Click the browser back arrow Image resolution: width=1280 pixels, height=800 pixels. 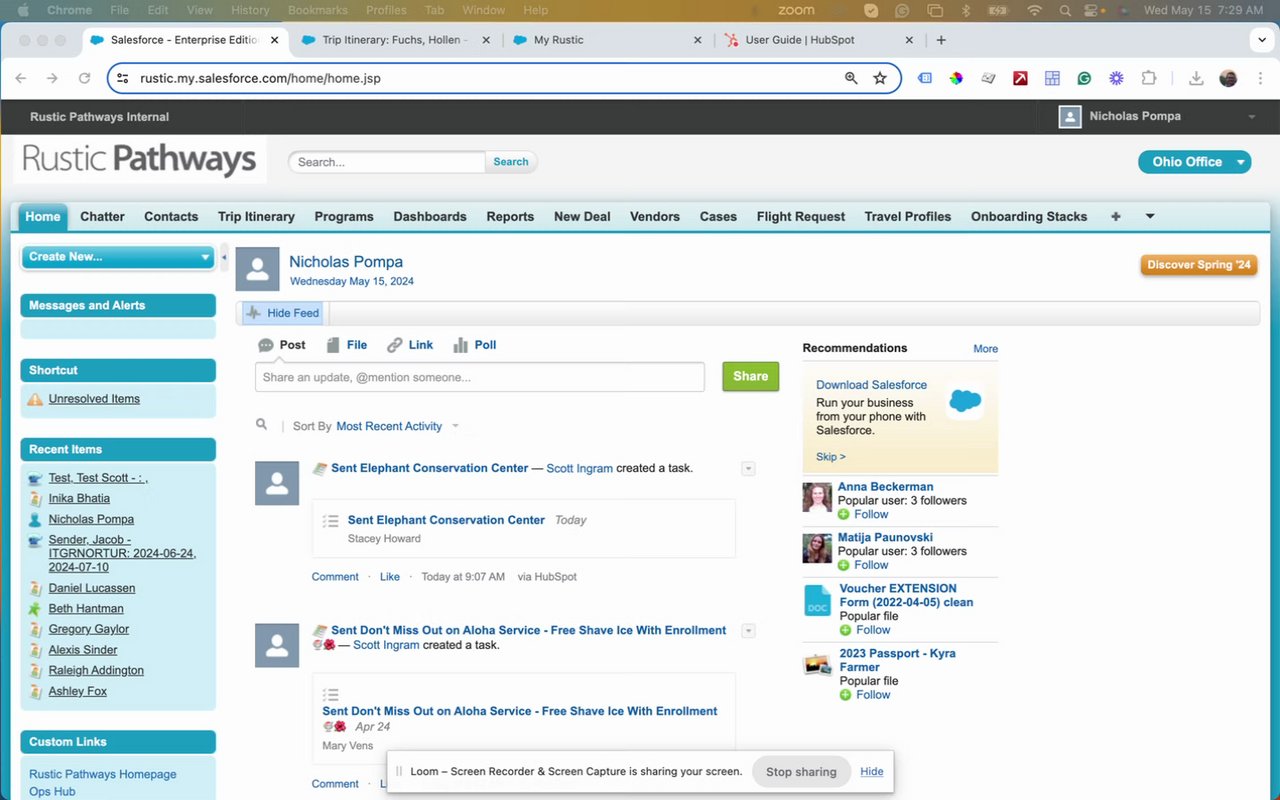click(x=21, y=78)
